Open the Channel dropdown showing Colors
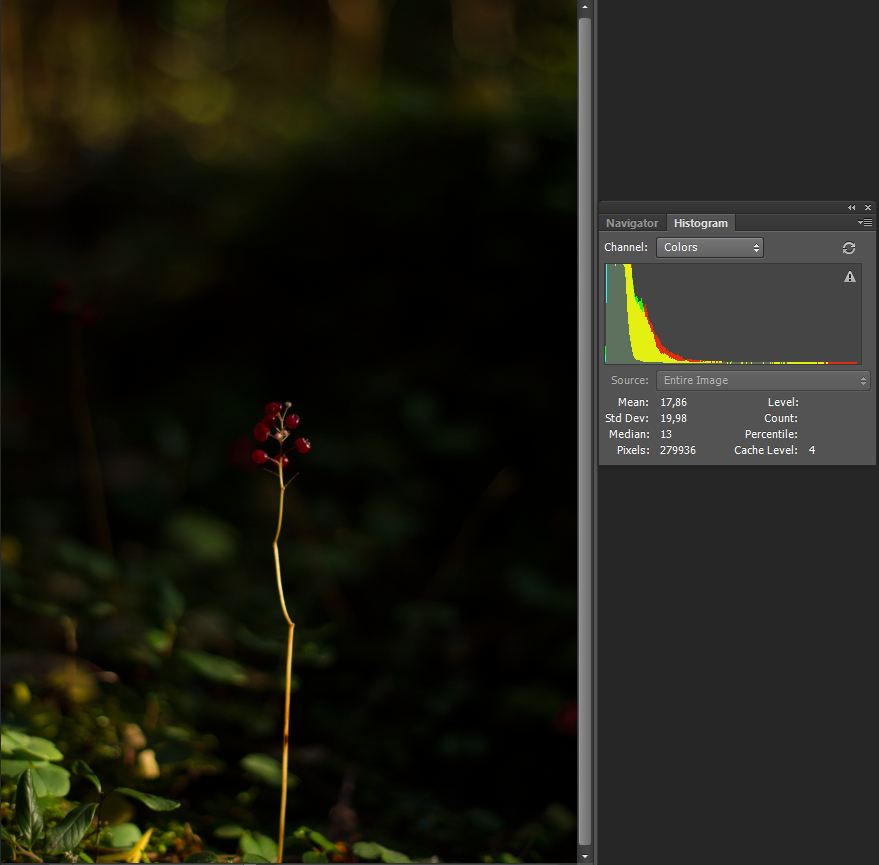The height and width of the screenshot is (865, 879). click(x=710, y=247)
